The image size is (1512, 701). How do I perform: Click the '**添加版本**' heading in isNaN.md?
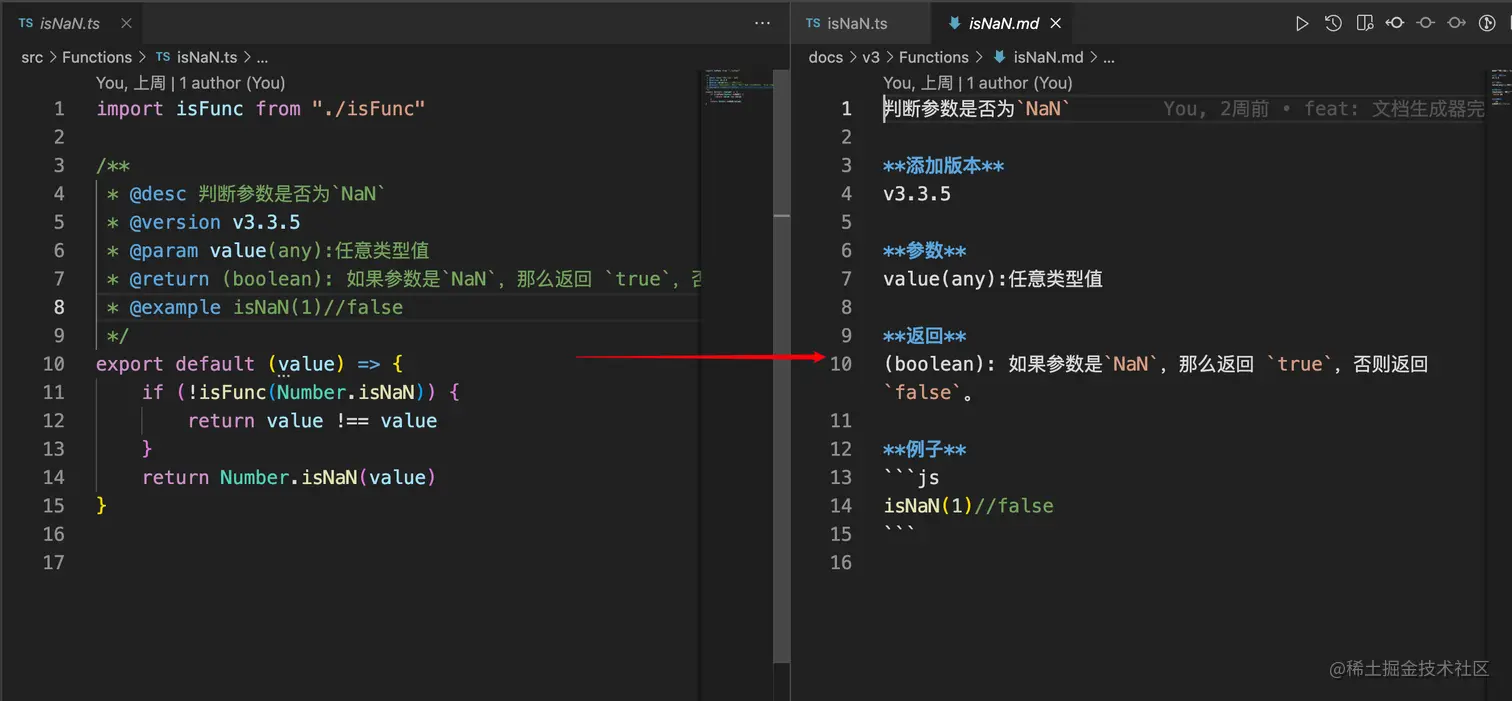pos(944,166)
